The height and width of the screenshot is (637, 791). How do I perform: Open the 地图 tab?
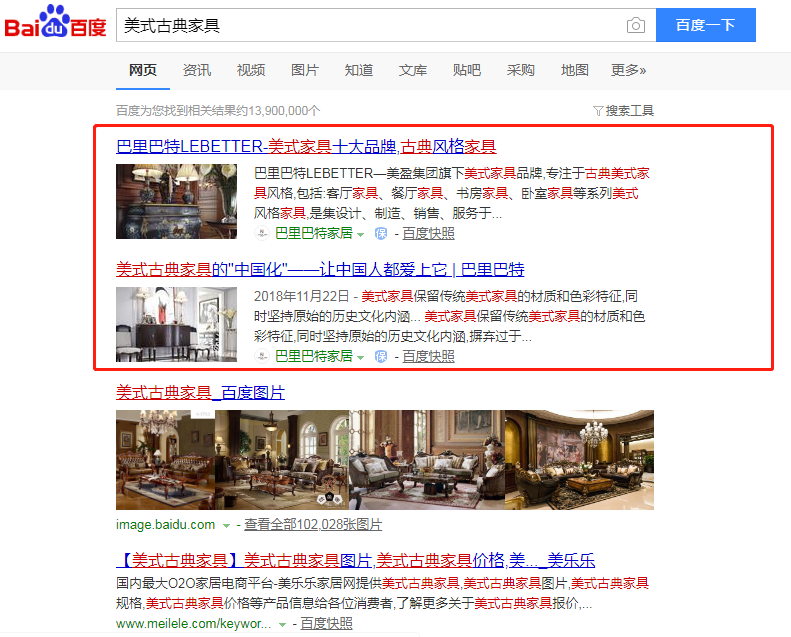click(575, 70)
